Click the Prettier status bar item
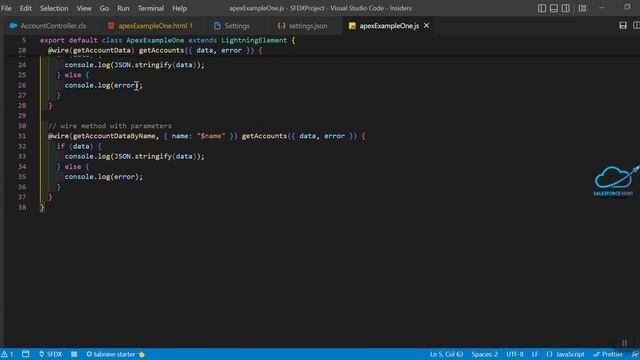640x360 pixels. [608, 354]
